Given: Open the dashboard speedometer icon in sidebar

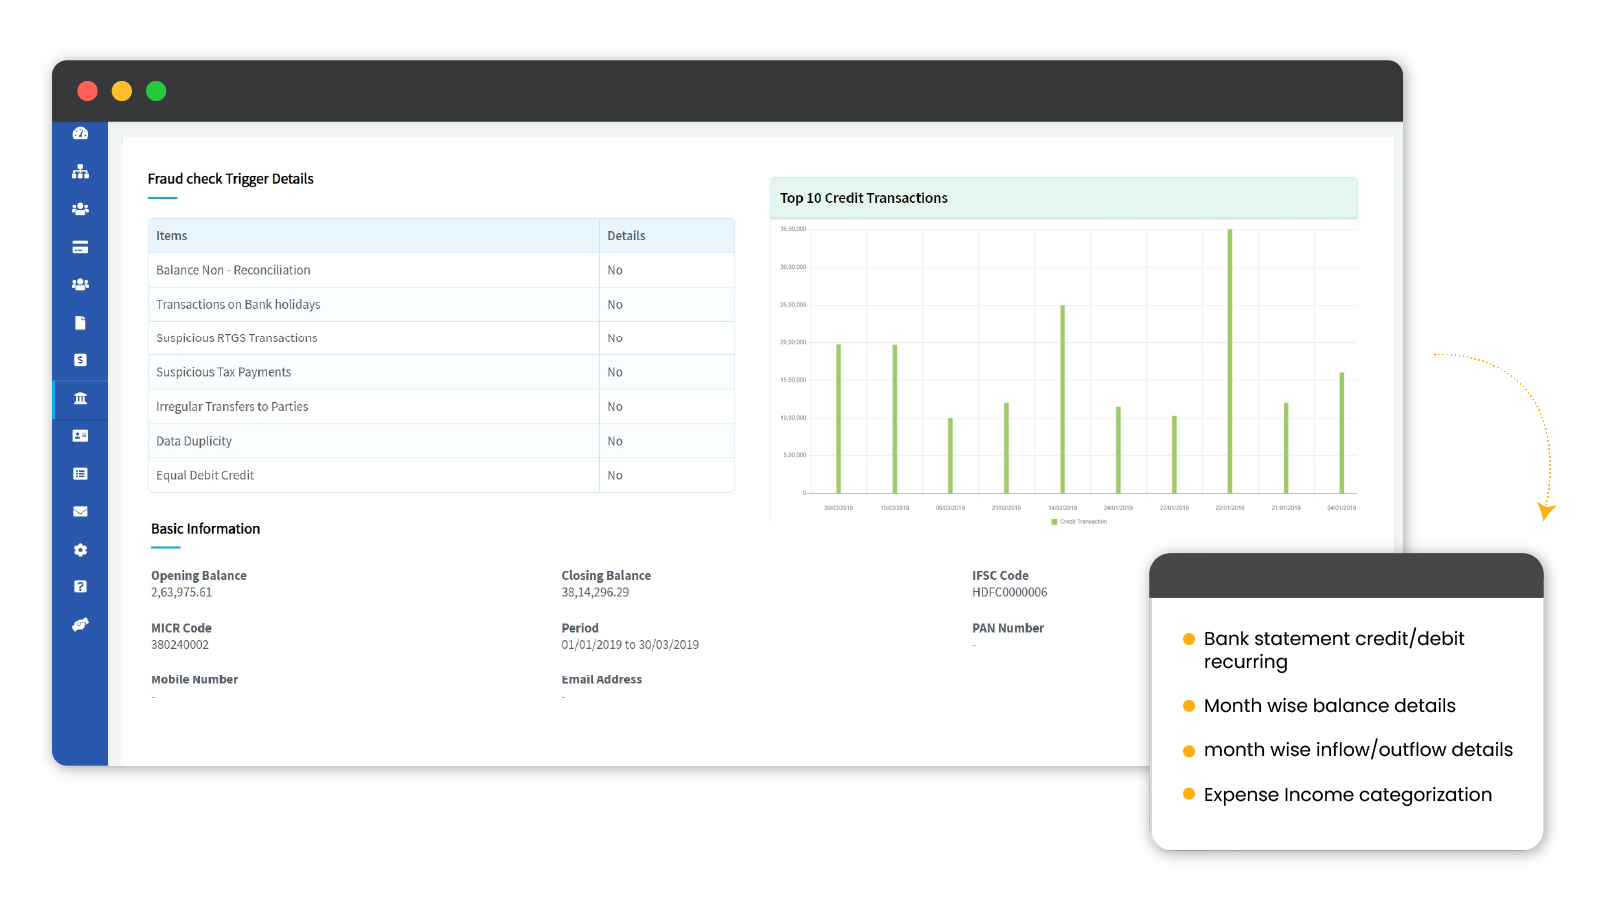Looking at the screenshot, I should (x=80, y=133).
